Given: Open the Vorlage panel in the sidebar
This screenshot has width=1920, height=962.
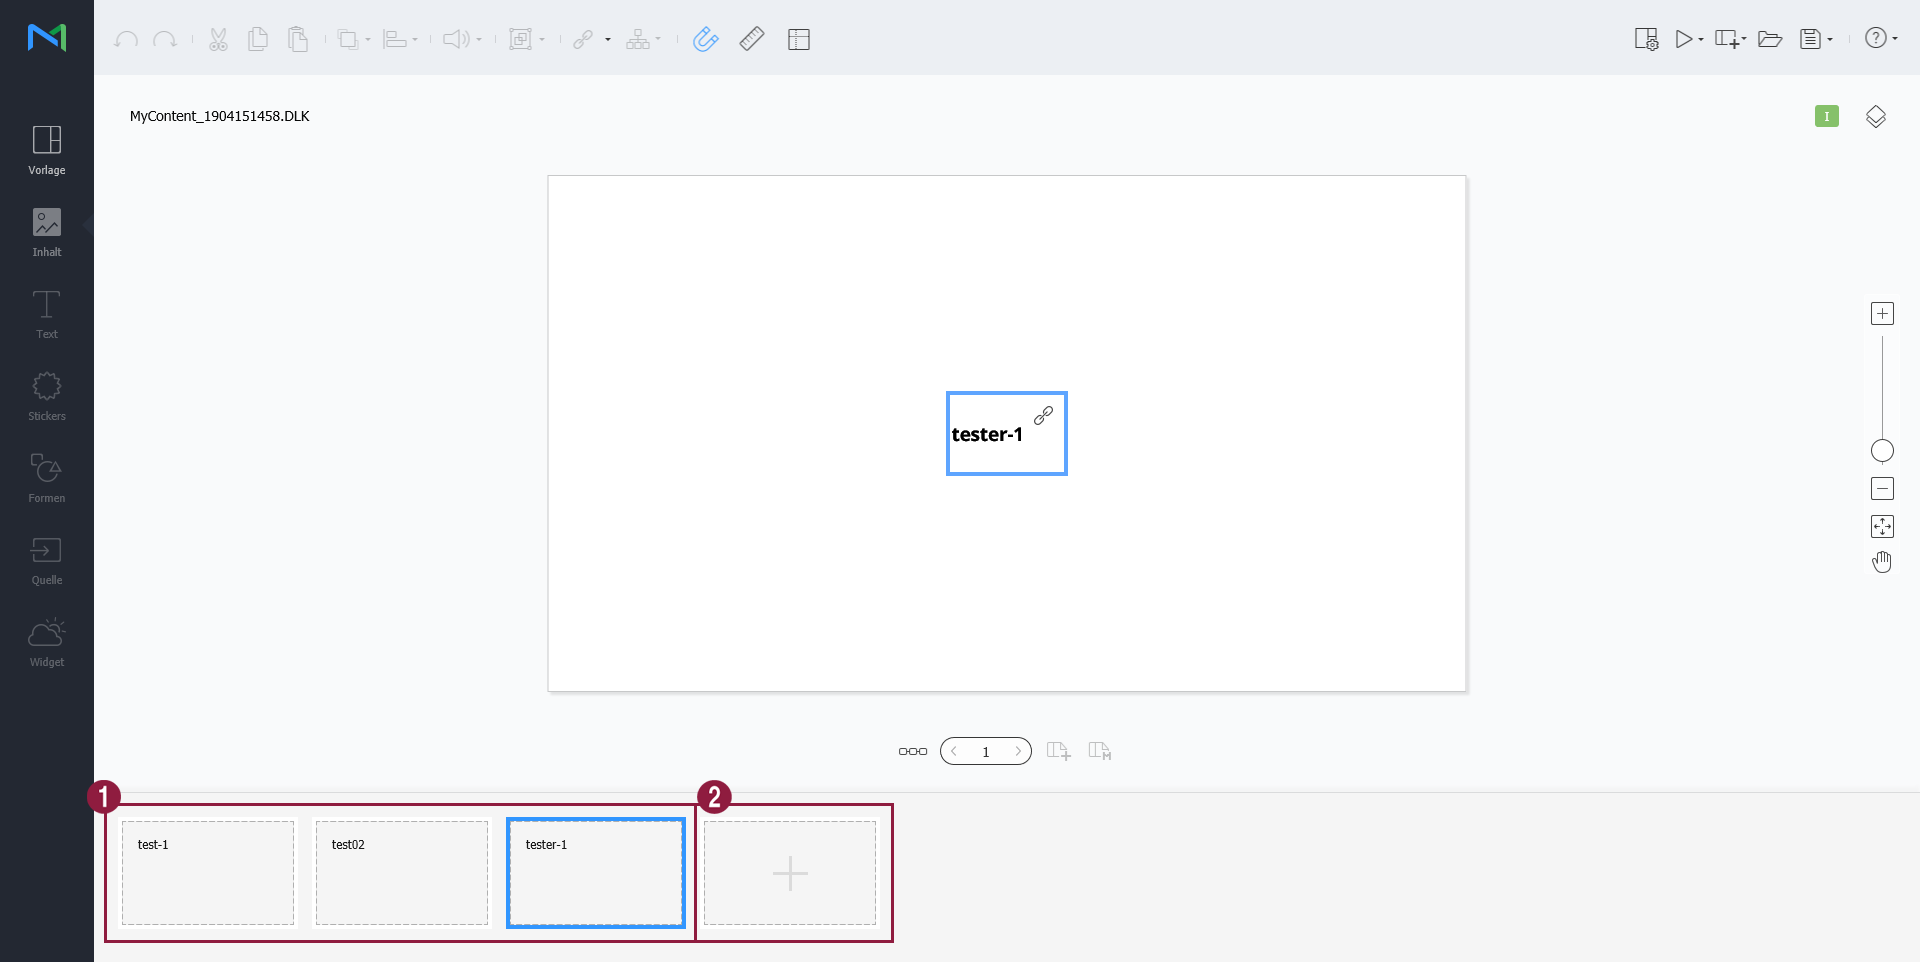Looking at the screenshot, I should click(47, 150).
